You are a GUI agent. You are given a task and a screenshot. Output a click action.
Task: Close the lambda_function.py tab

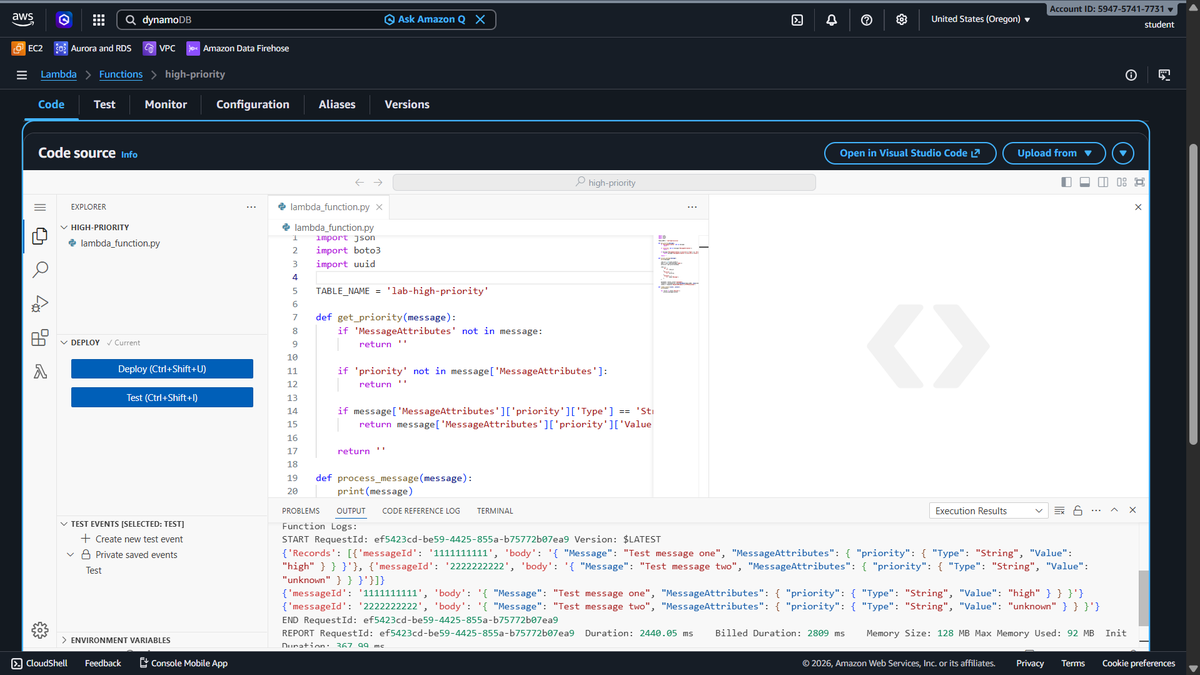379,207
